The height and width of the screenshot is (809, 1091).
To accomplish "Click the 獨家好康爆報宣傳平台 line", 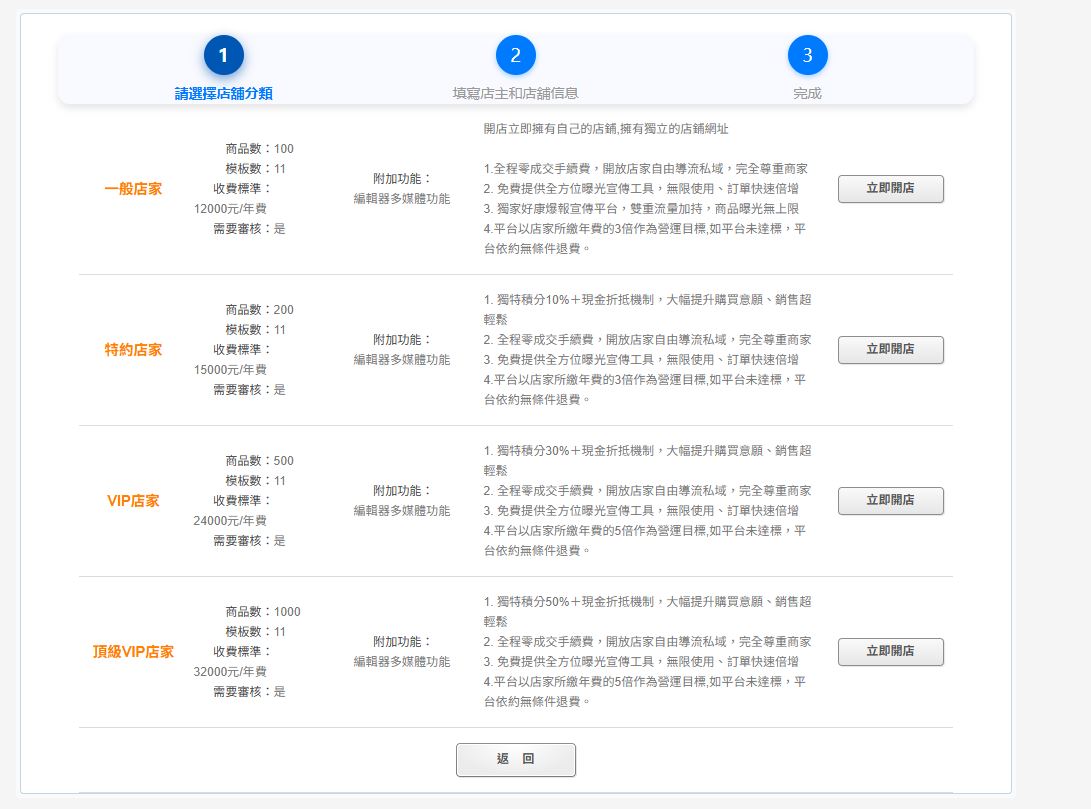I will [x=641, y=209].
